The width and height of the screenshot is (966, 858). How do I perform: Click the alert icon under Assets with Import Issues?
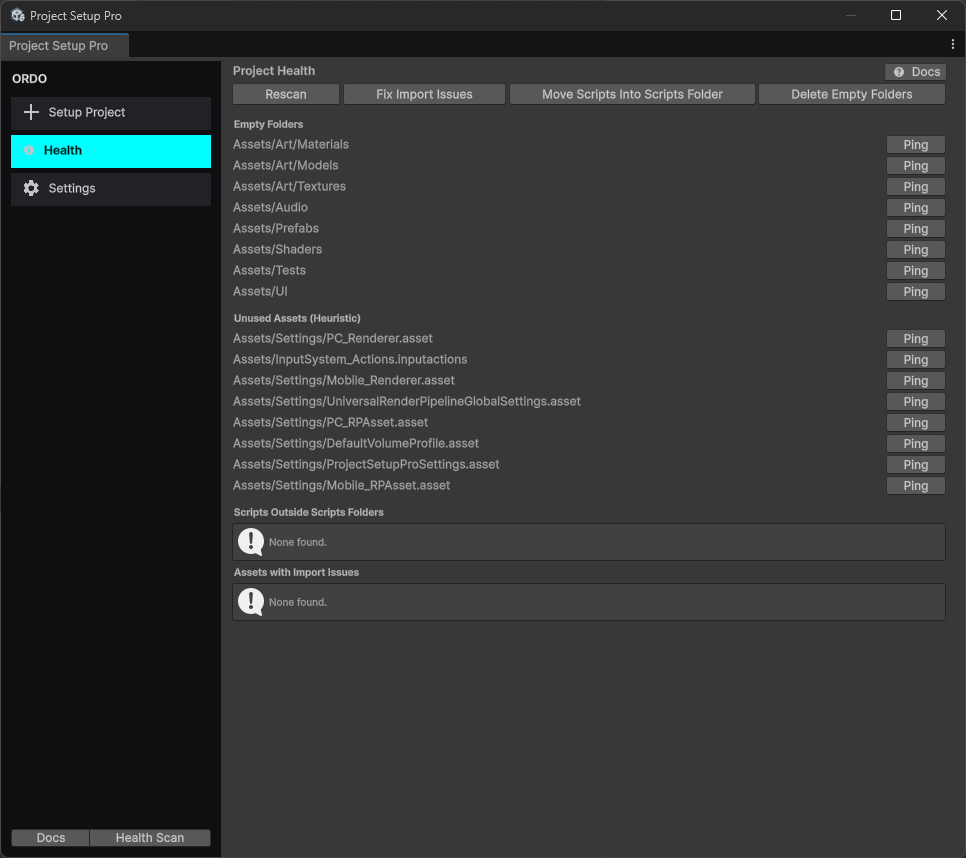coord(251,602)
